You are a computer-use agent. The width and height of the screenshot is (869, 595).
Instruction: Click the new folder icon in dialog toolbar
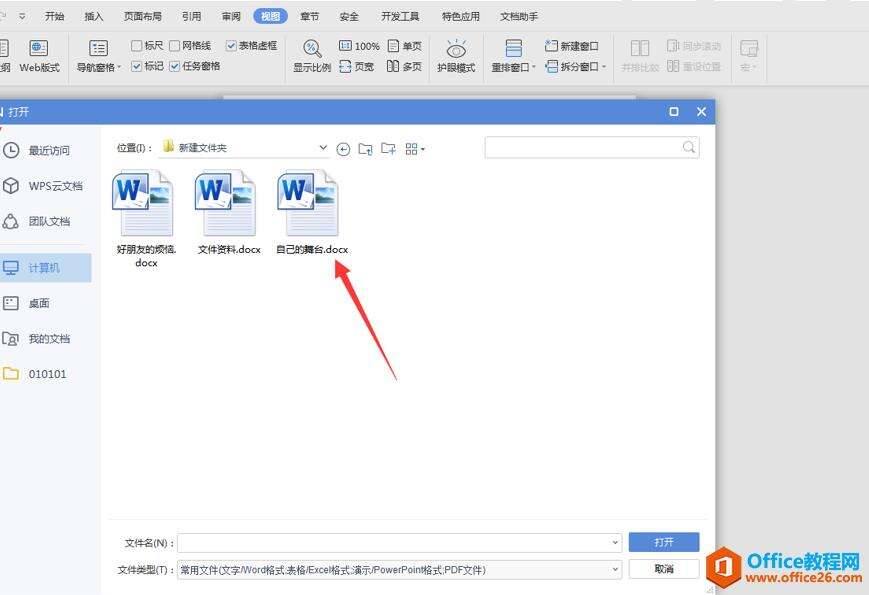(x=388, y=148)
